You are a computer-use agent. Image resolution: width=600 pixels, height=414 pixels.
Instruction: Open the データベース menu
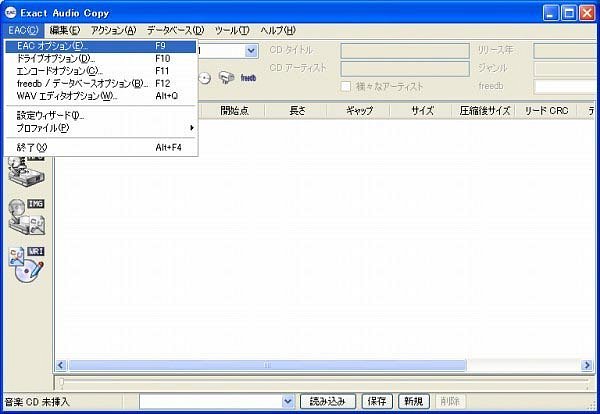pyautogui.click(x=176, y=30)
